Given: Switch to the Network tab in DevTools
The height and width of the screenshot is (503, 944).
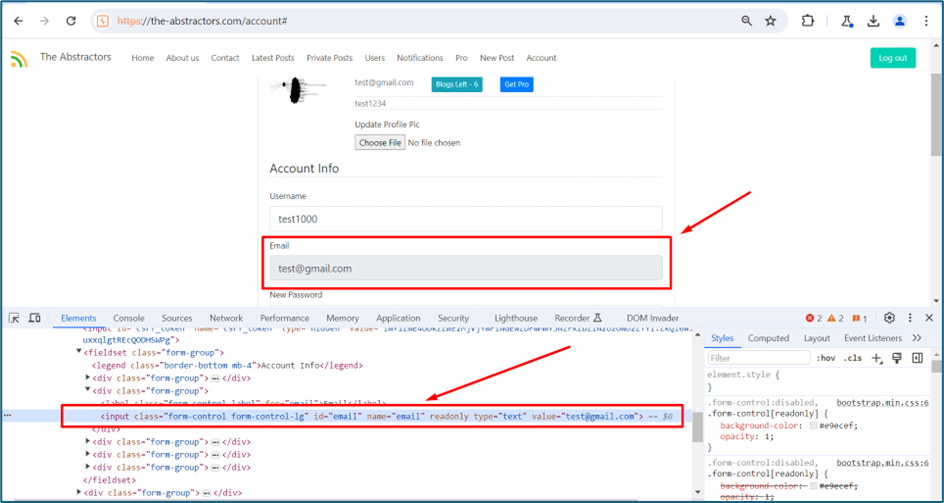Looking at the screenshot, I should pos(226,318).
